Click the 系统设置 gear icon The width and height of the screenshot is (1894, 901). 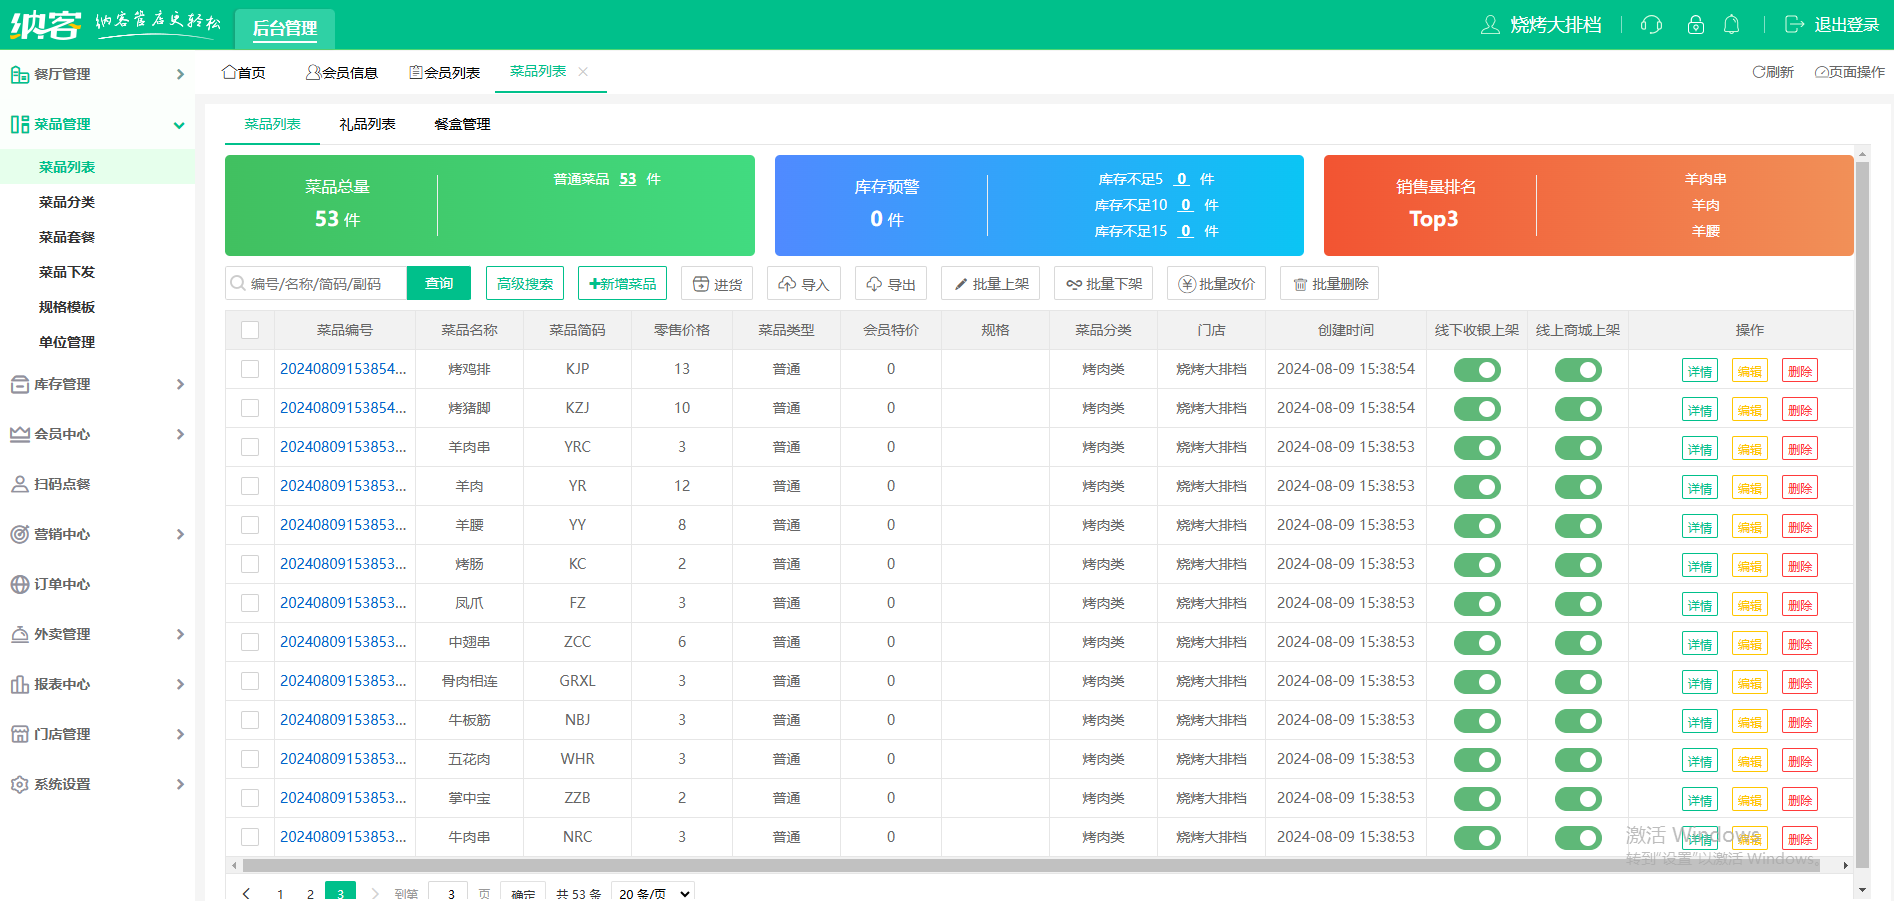(19, 784)
